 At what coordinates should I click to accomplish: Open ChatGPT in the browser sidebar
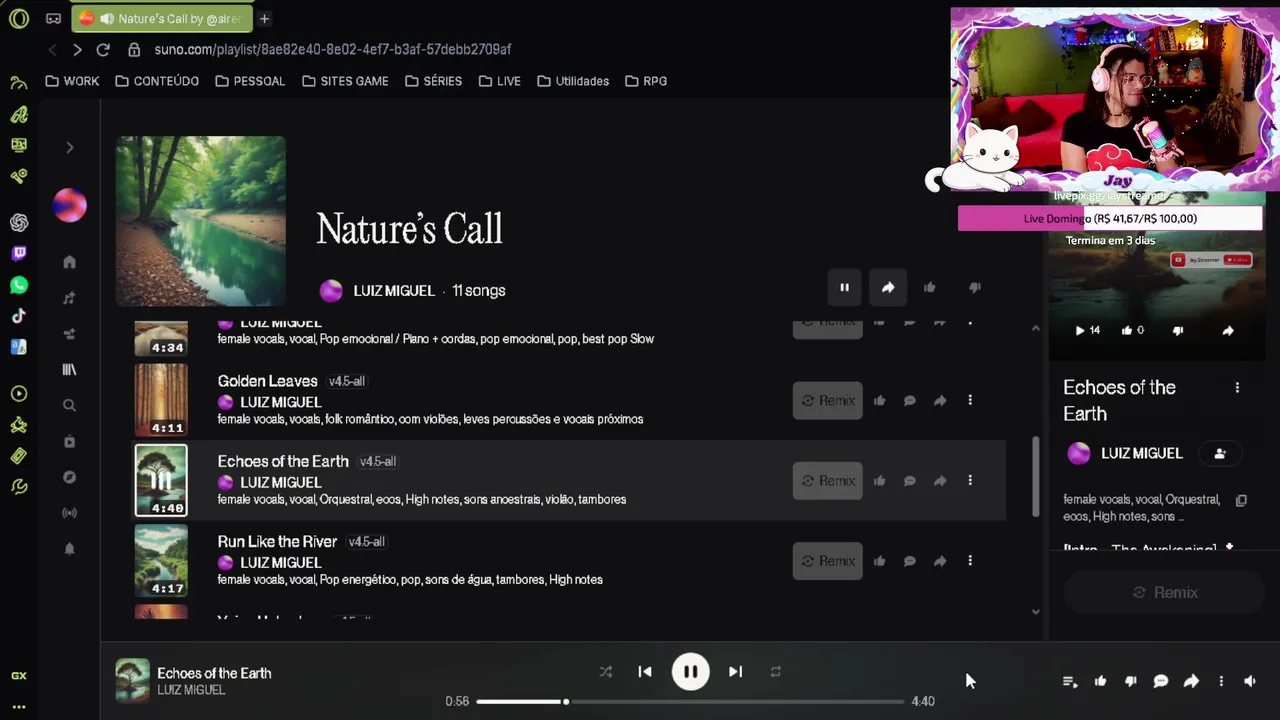coord(19,222)
